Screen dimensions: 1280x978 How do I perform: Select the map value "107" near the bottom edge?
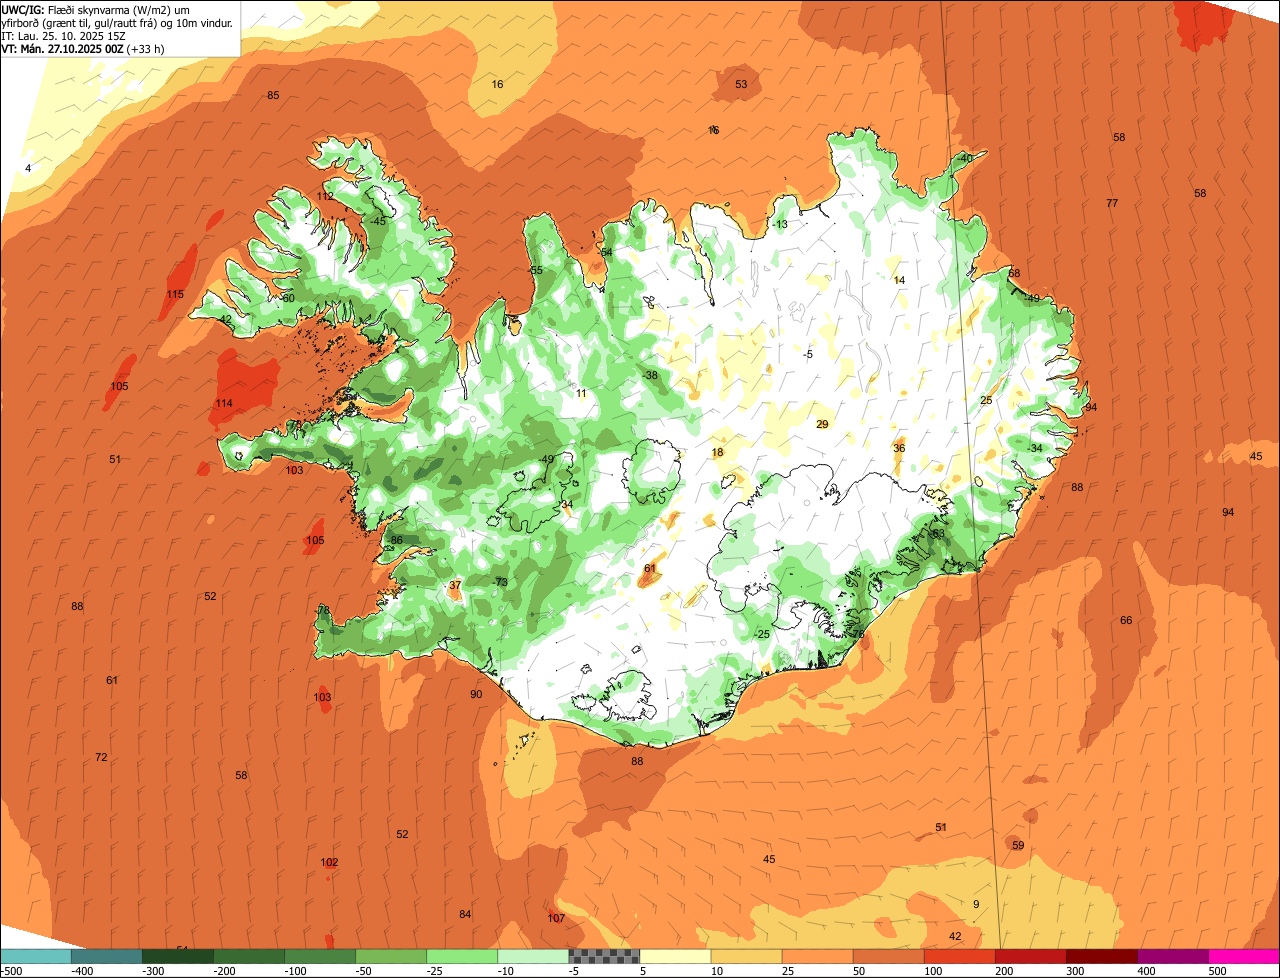tap(556, 918)
